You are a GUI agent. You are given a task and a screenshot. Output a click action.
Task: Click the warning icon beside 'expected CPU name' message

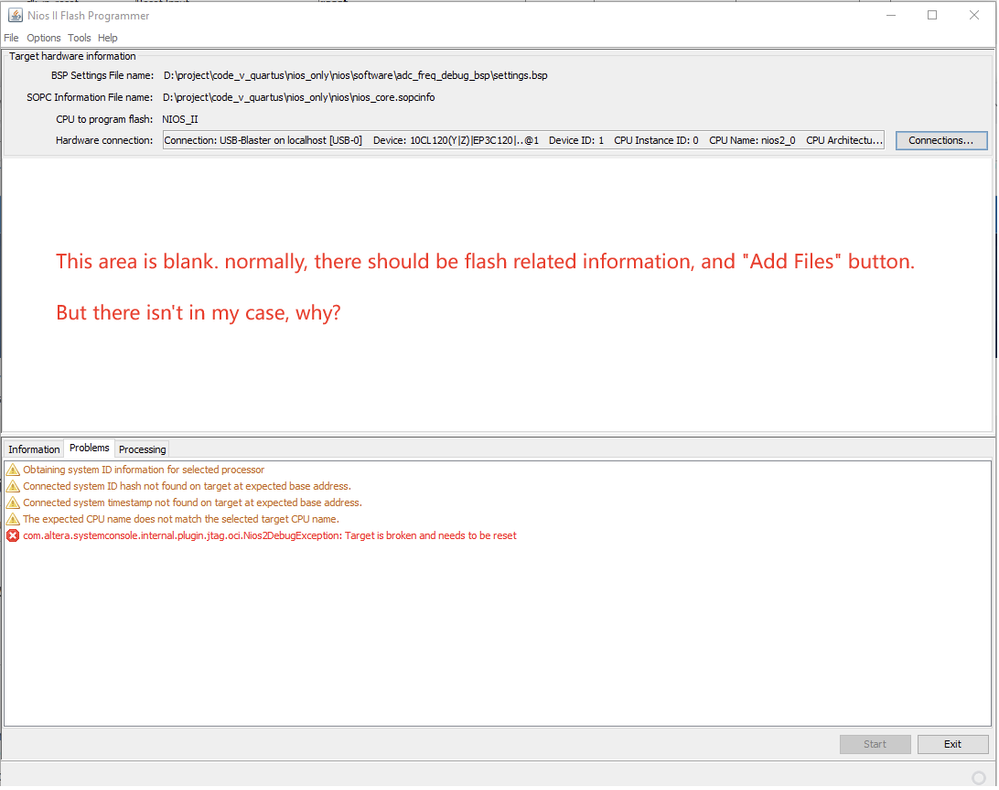[x=13, y=519]
